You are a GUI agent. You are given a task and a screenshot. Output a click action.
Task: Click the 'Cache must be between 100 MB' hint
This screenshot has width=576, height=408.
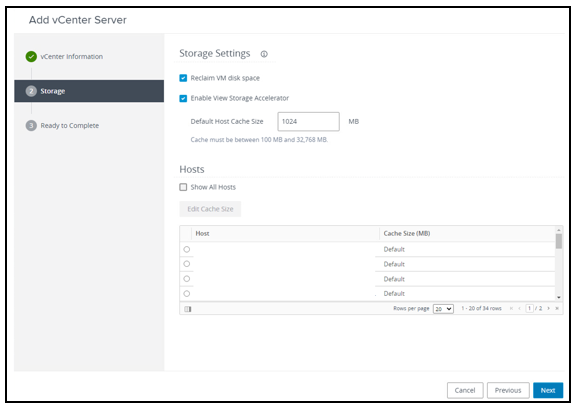[x=259, y=140]
